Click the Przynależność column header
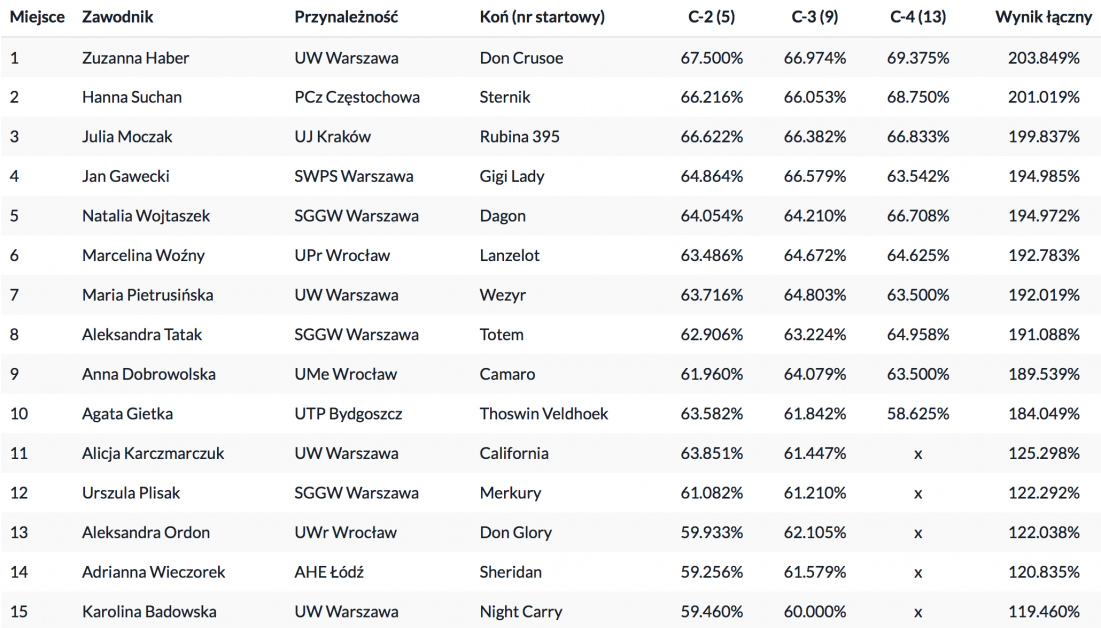 pyautogui.click(x=346, y=18)
